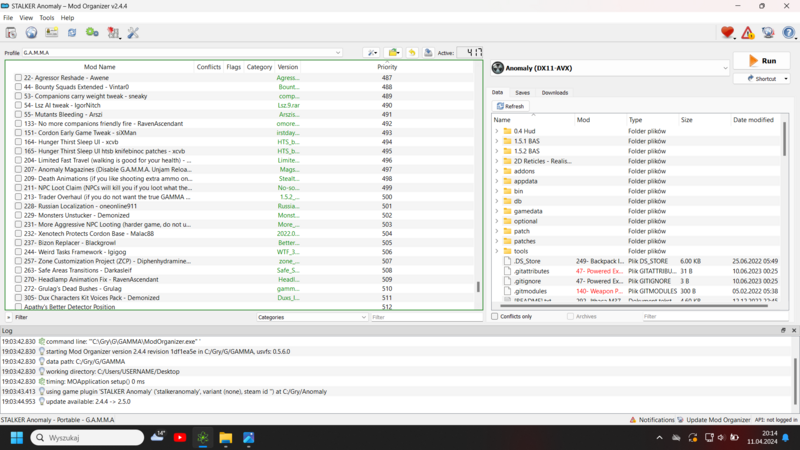Enable the Agressor Reshade mod checkbox
This screenshot has width=800, height=450.
click(18, 78)
